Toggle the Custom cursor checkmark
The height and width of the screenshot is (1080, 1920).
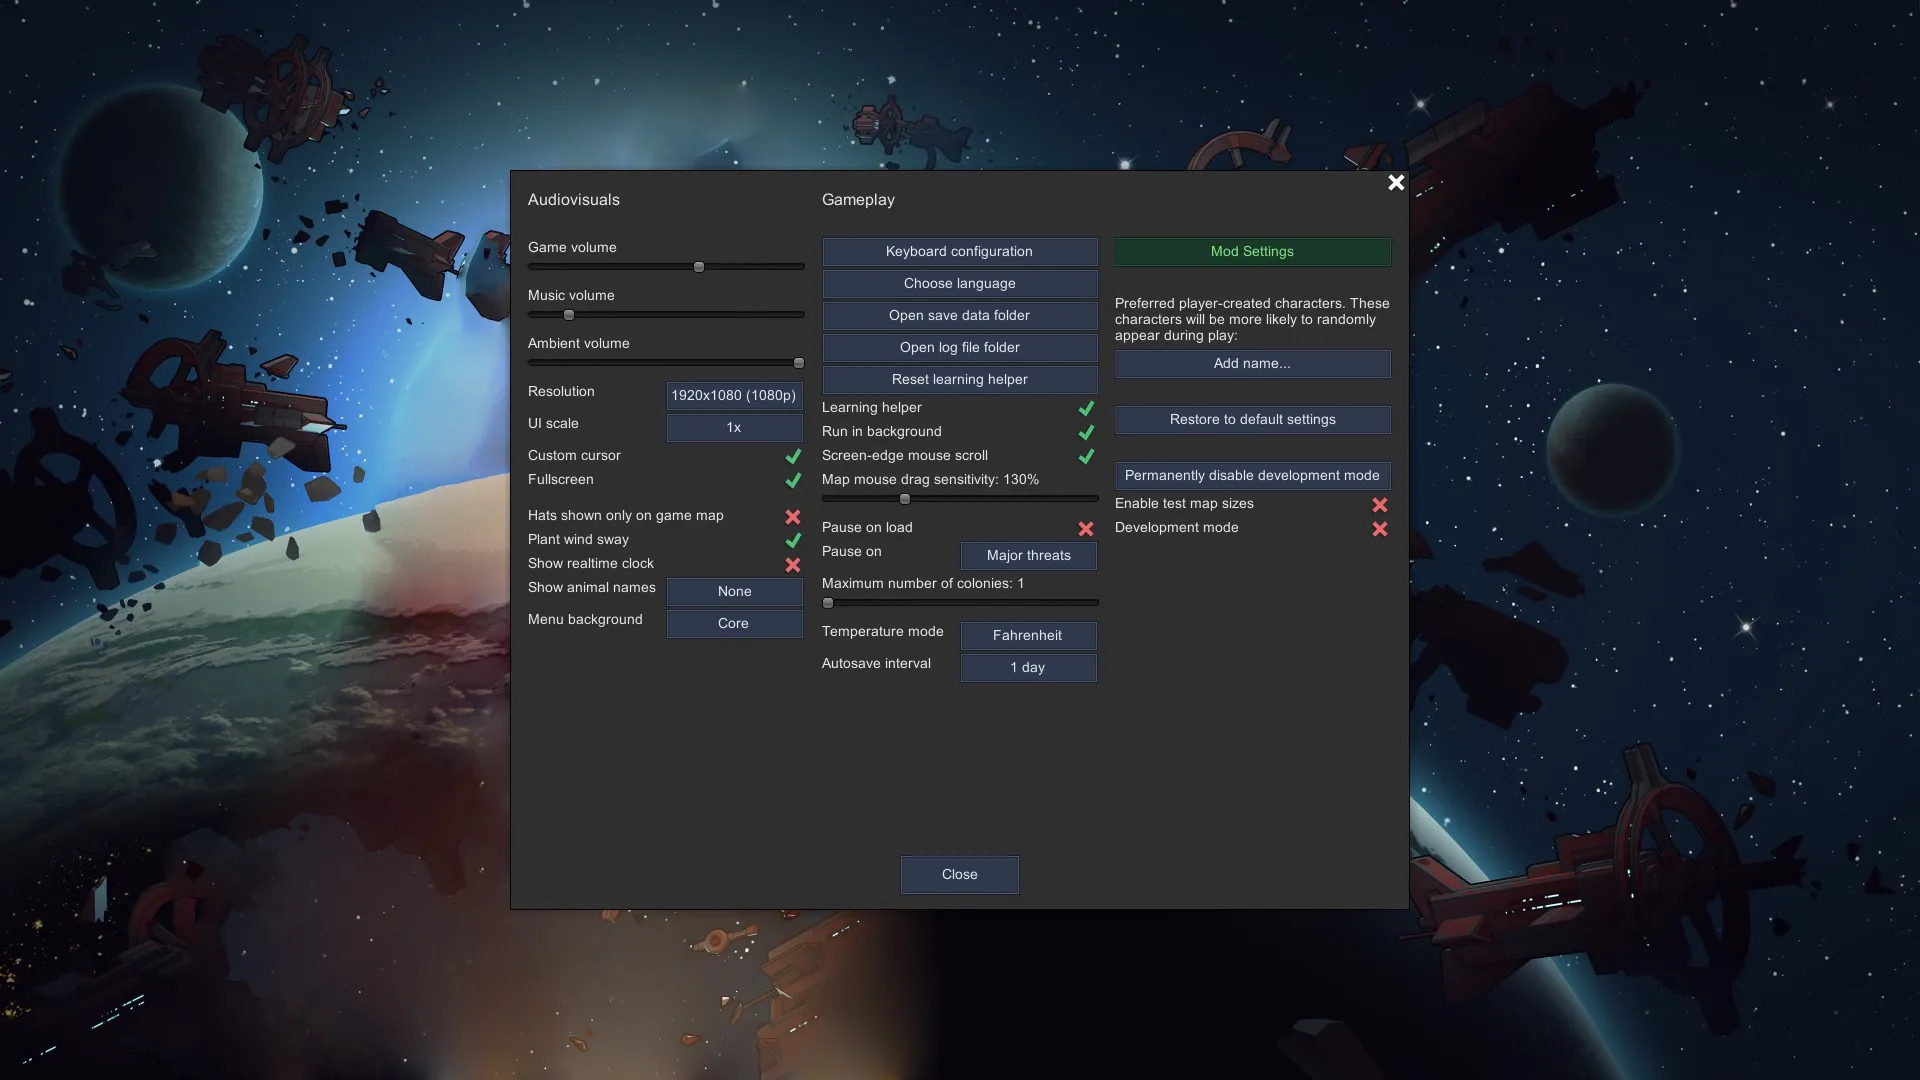click(793, 456)
